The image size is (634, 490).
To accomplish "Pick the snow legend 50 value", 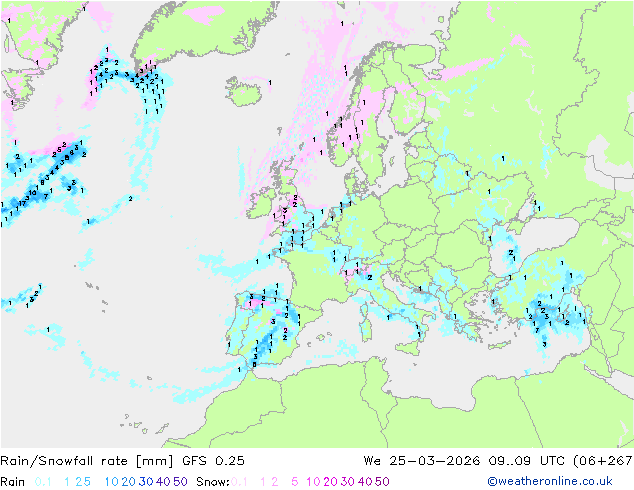I will 382,482.
